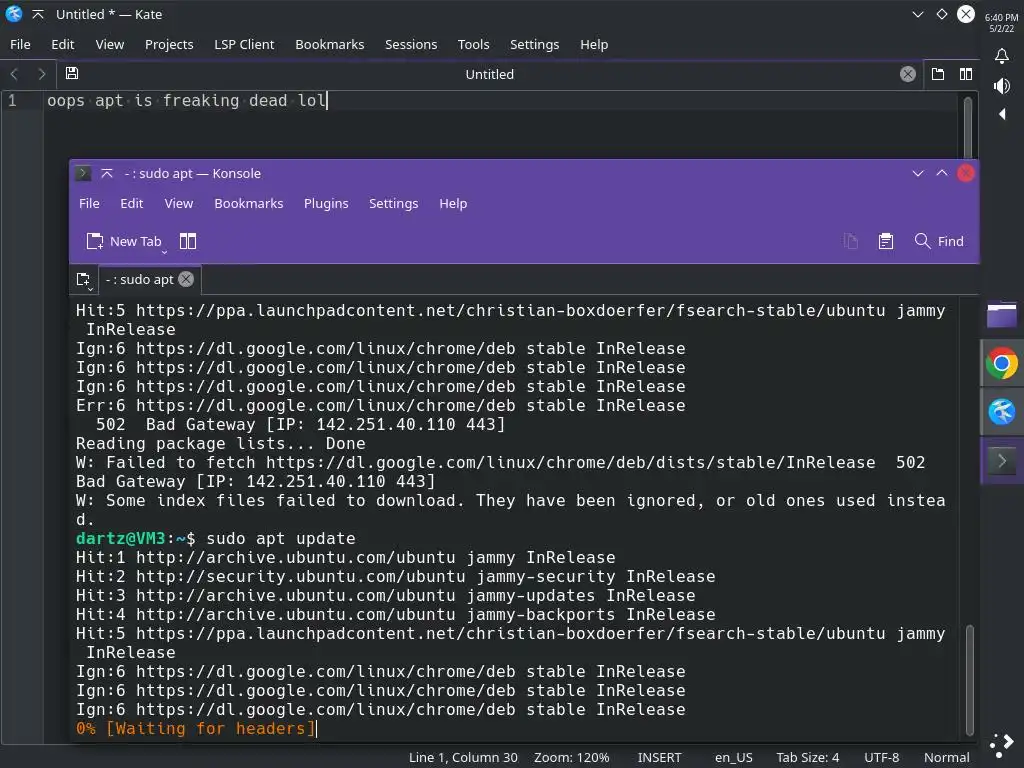
Task: Maximize the Konsole window
Action: 942,173
